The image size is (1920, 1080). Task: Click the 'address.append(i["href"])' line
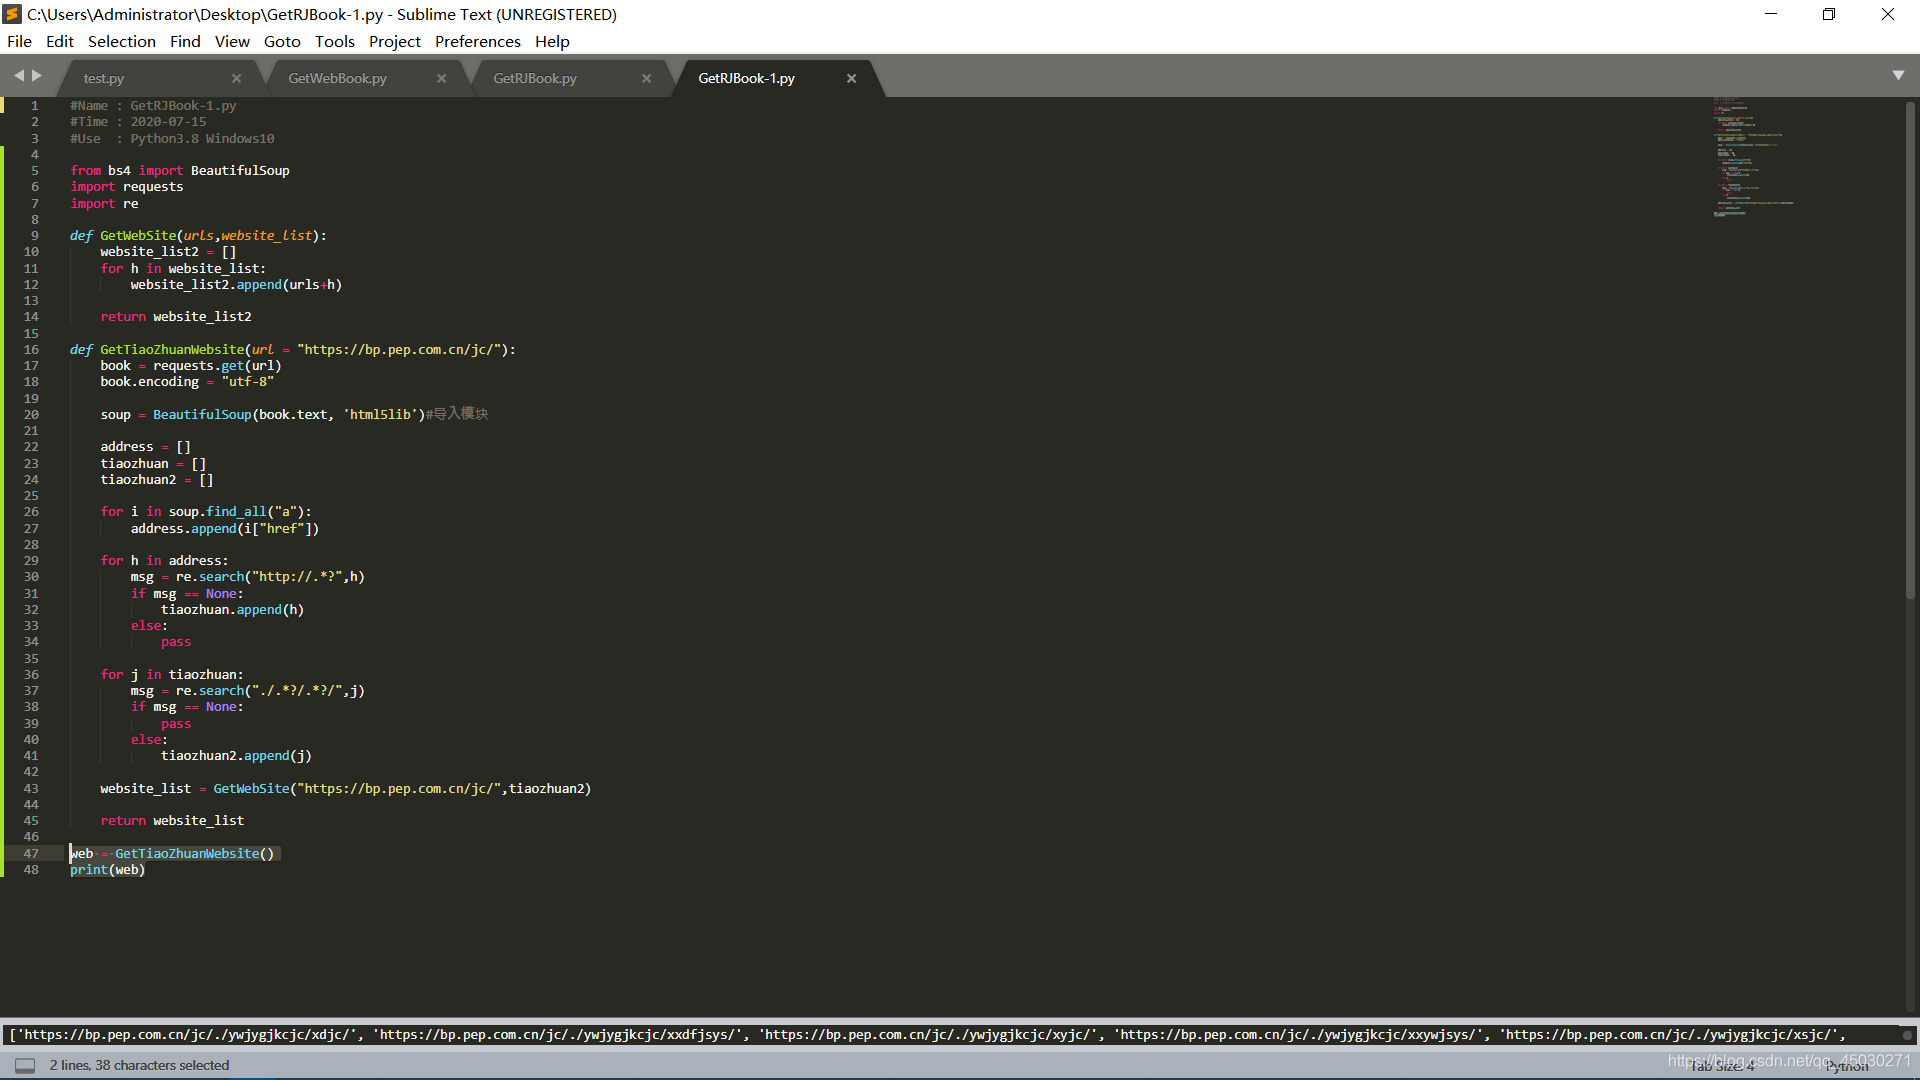(x=225, y=528)
